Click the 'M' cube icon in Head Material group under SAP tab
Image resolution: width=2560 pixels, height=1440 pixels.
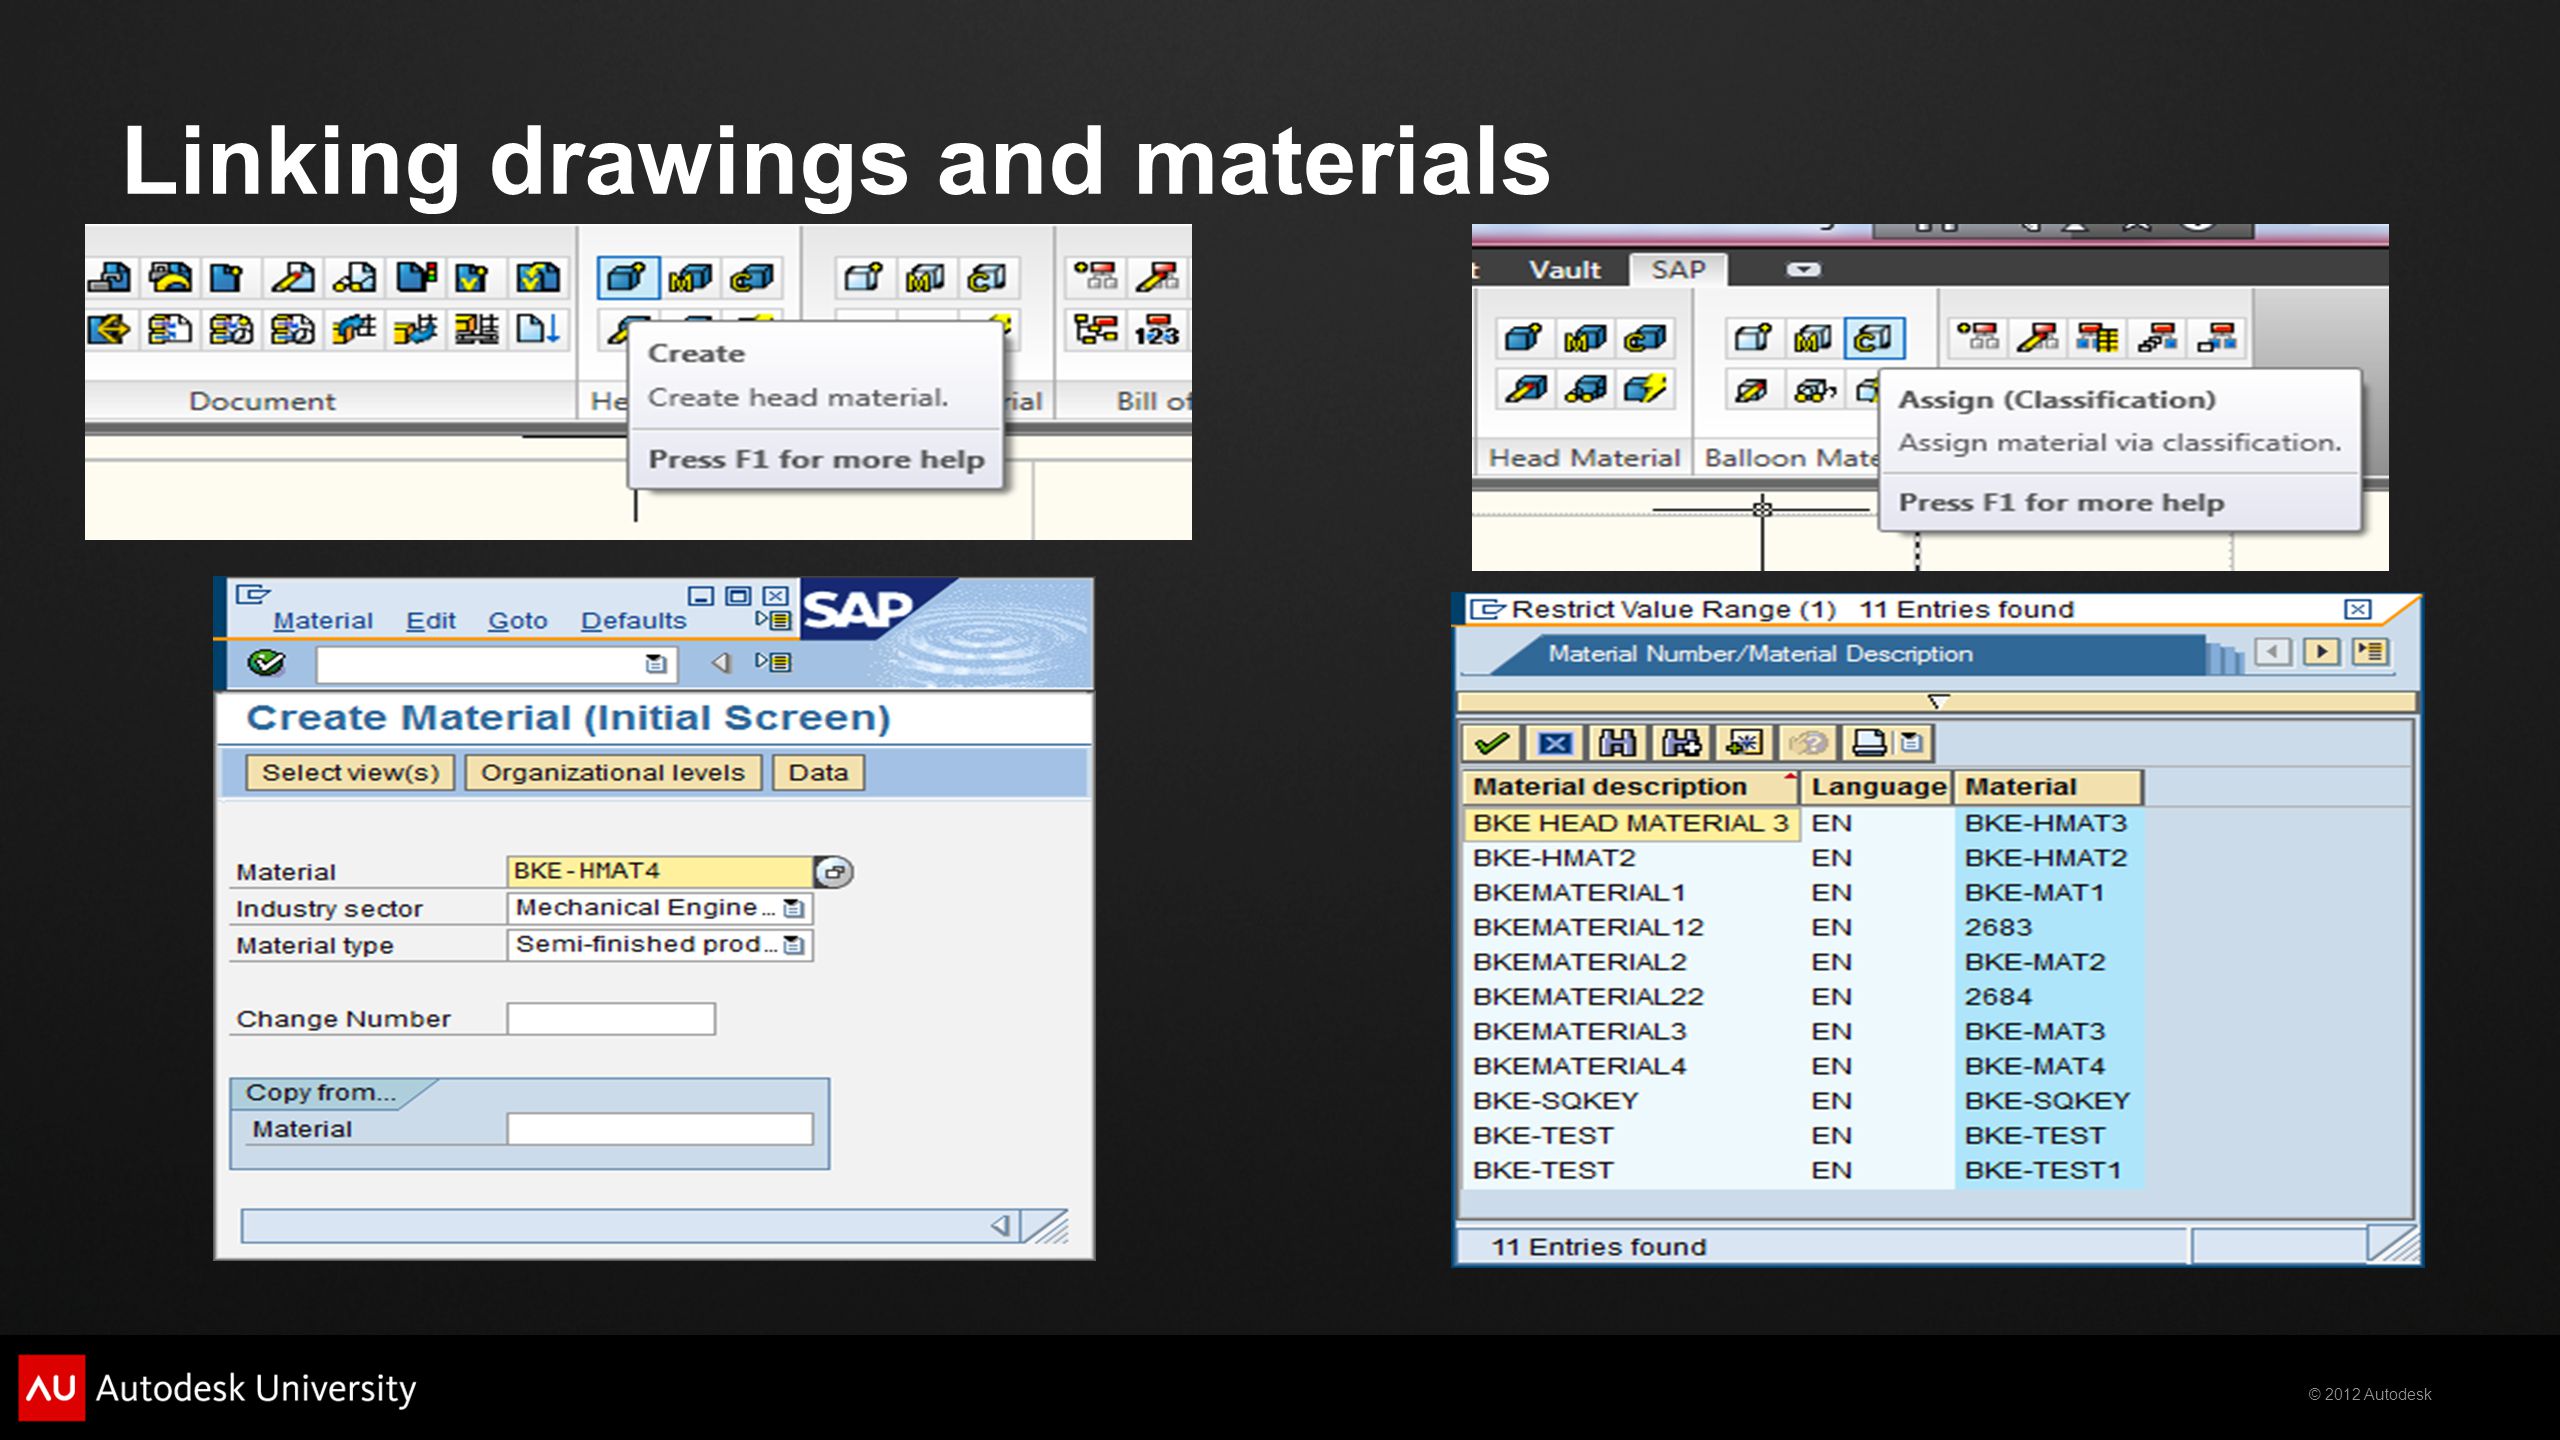pos(1584,338)
